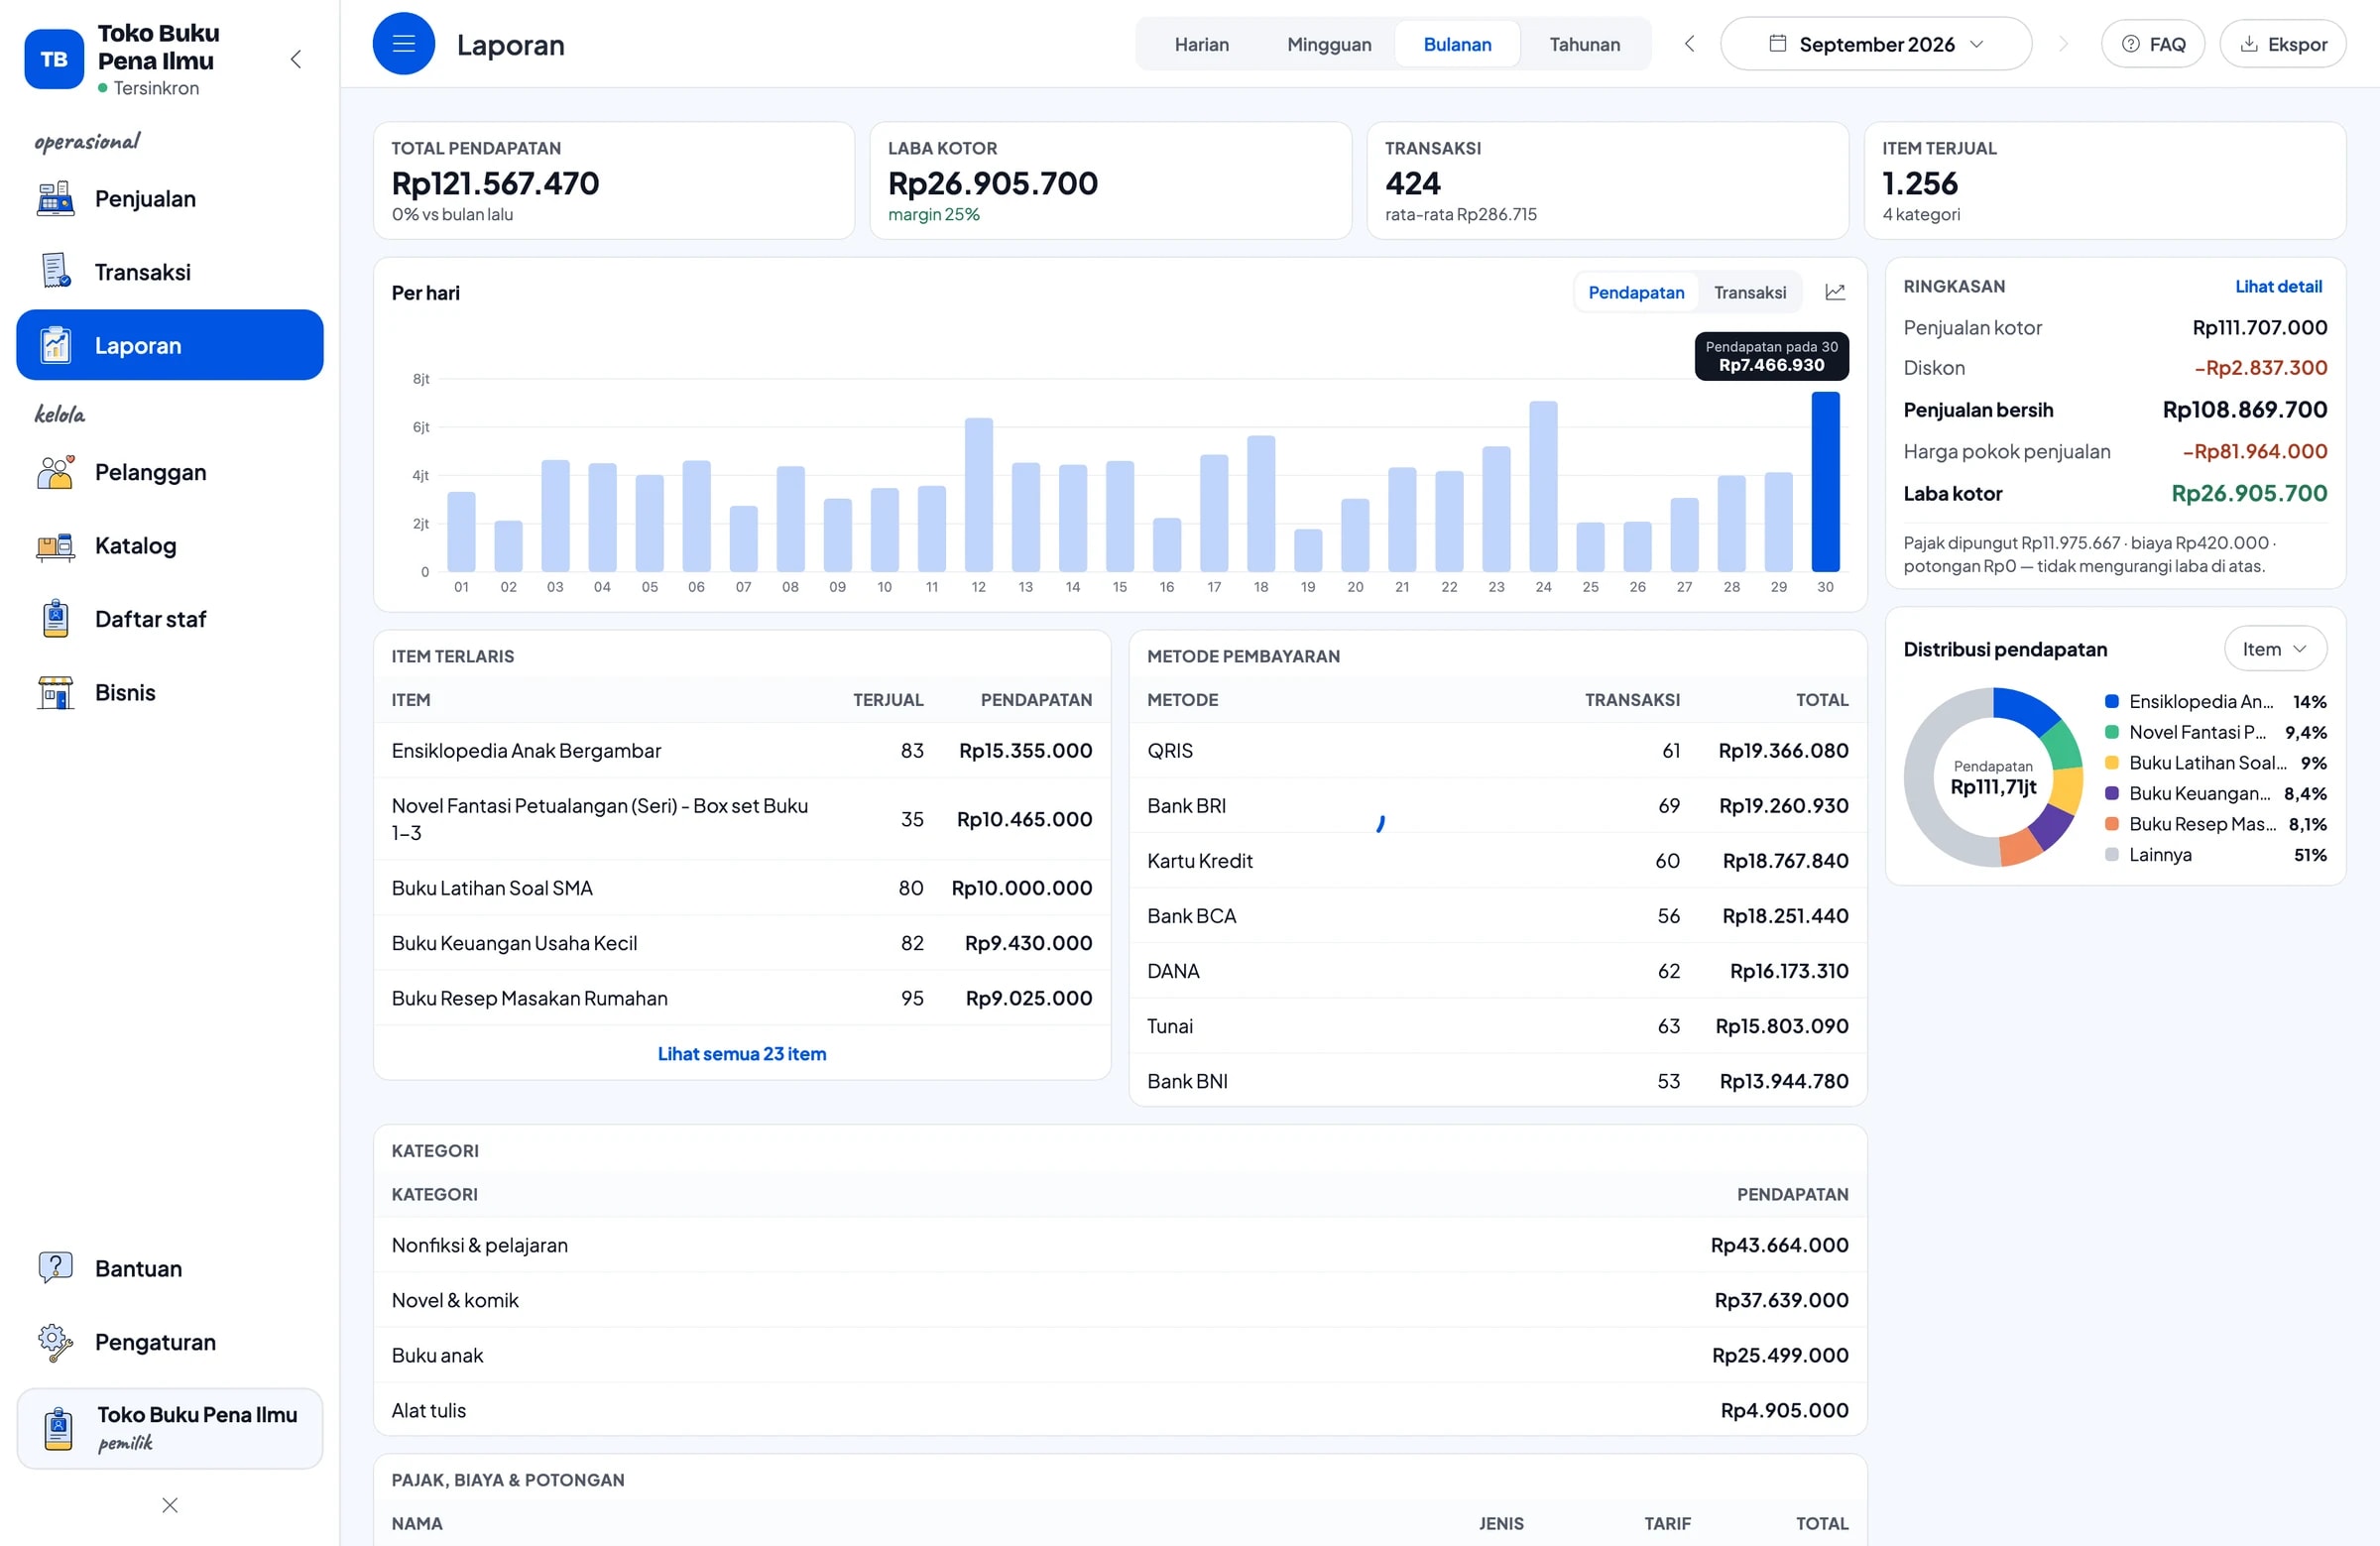The width and height of the screenshot is (2380, 1546).
Task: Show Pendapatan in the Per hari chart
Action: pos(1636,292)
